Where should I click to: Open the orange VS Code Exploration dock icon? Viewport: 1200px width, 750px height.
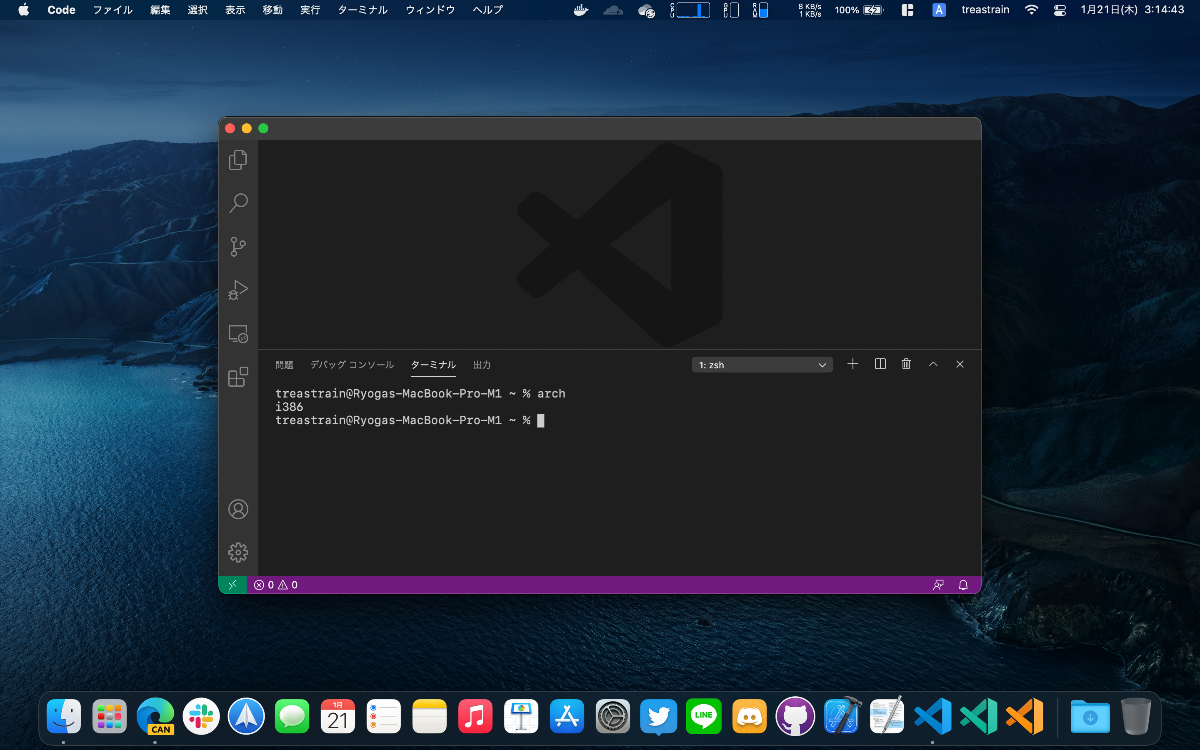[1024, 715]
